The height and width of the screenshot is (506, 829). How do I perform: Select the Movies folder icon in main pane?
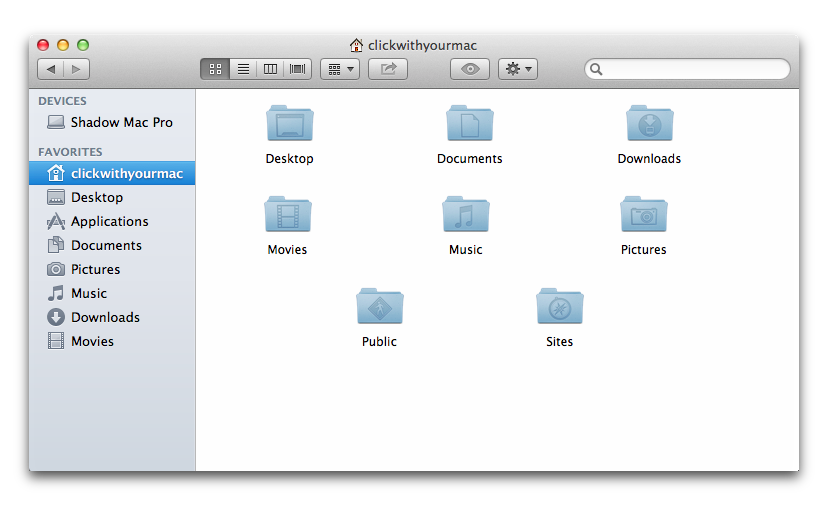pyautogui.click(x=288, y=214)
